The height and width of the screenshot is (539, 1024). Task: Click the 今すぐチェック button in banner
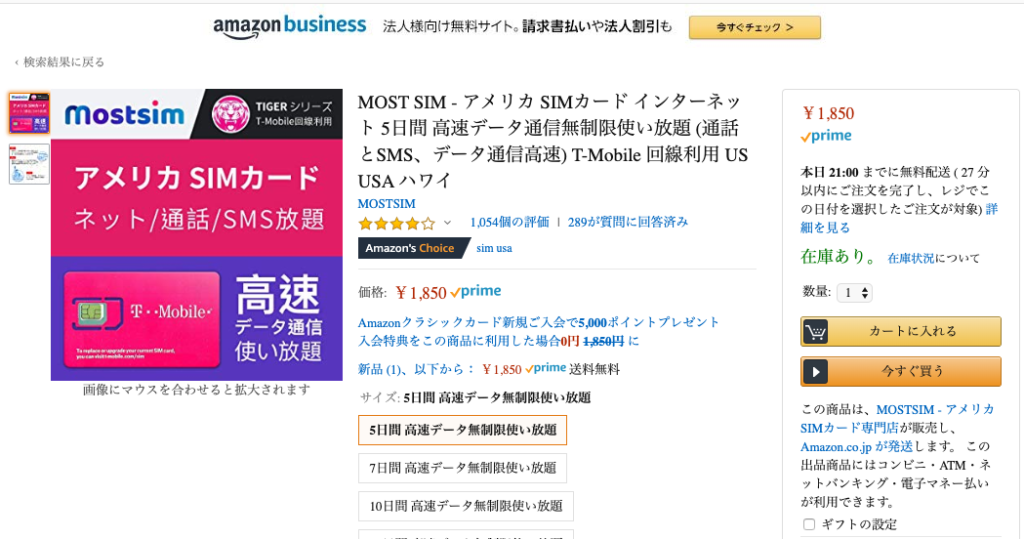(754, 27)
